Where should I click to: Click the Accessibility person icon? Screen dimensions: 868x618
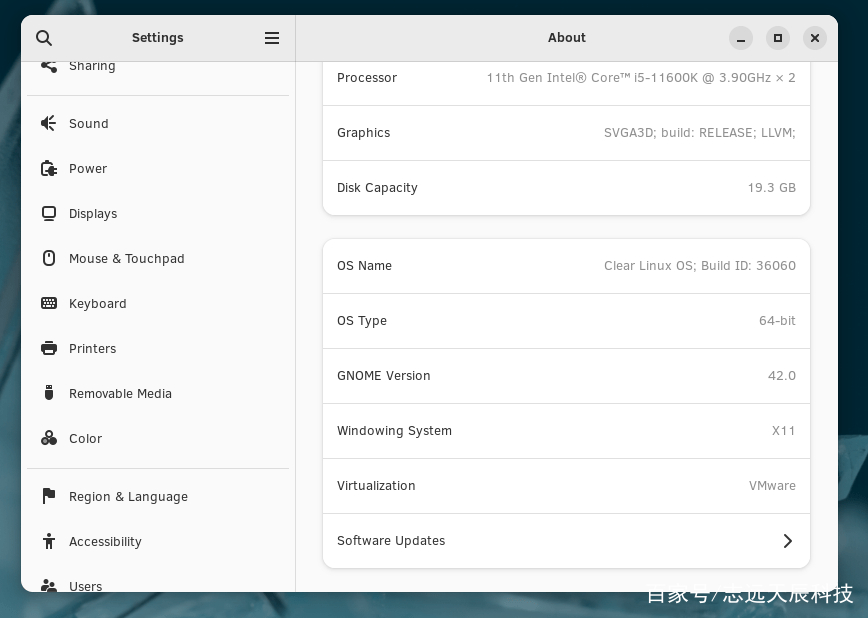pos(49,541)
